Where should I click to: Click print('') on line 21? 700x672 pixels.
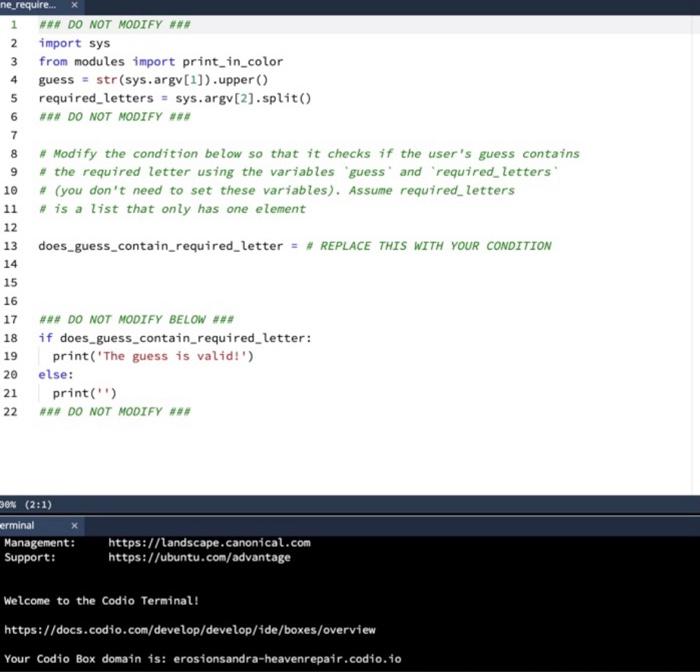point(84,393)
